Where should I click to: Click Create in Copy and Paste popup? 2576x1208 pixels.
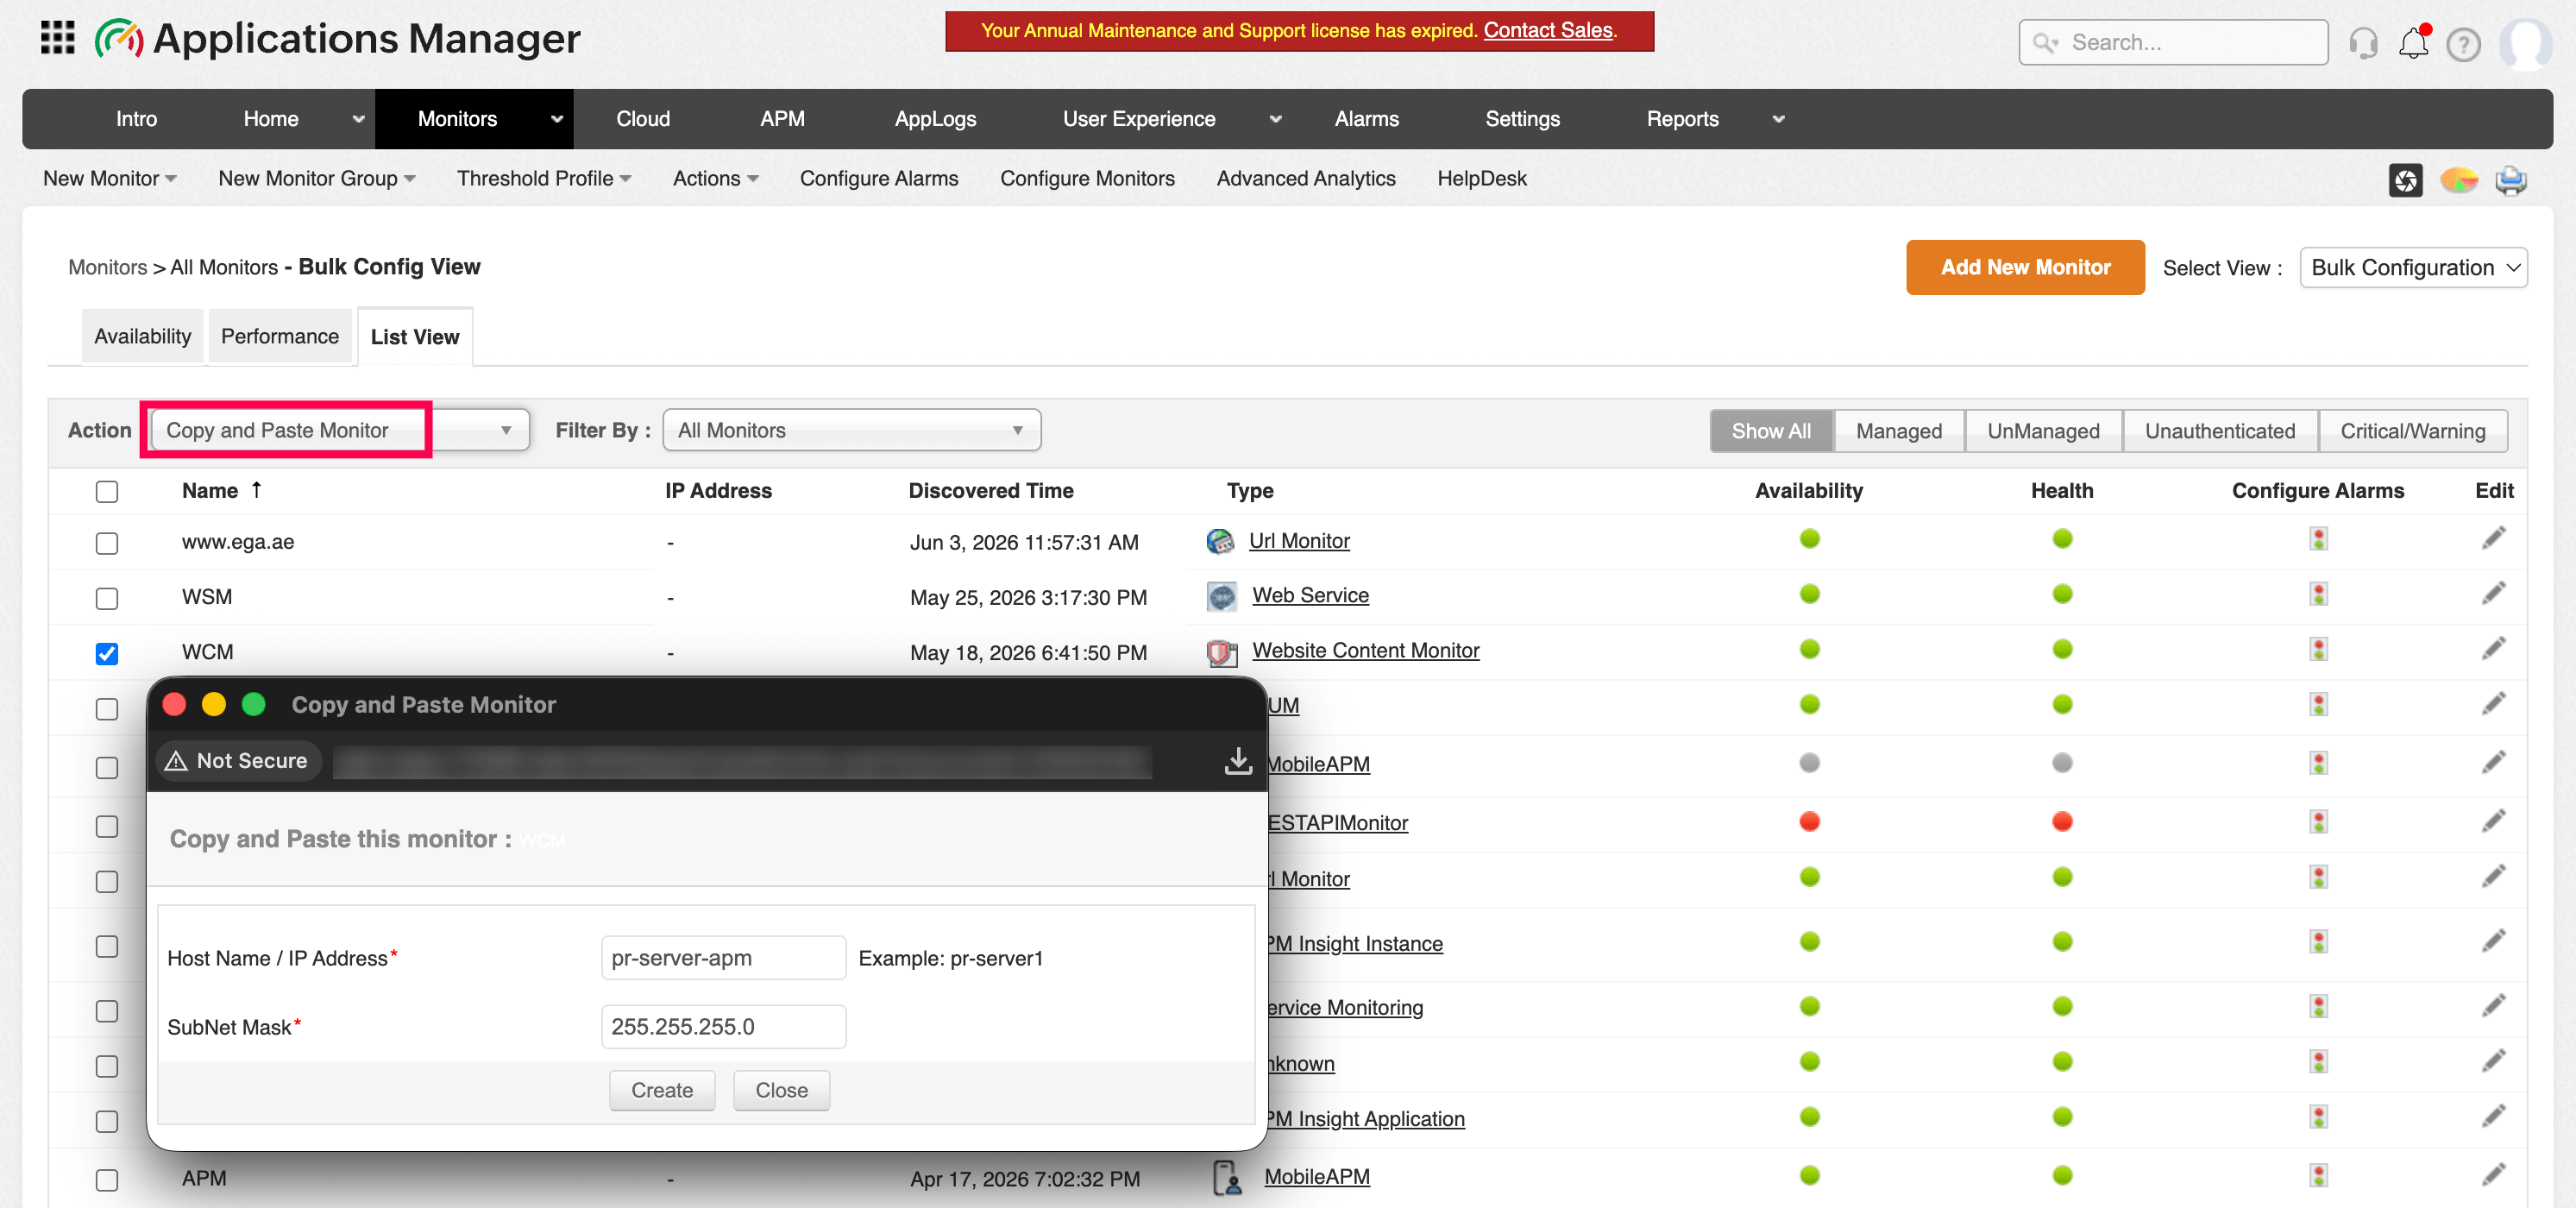coord(662,1090)
